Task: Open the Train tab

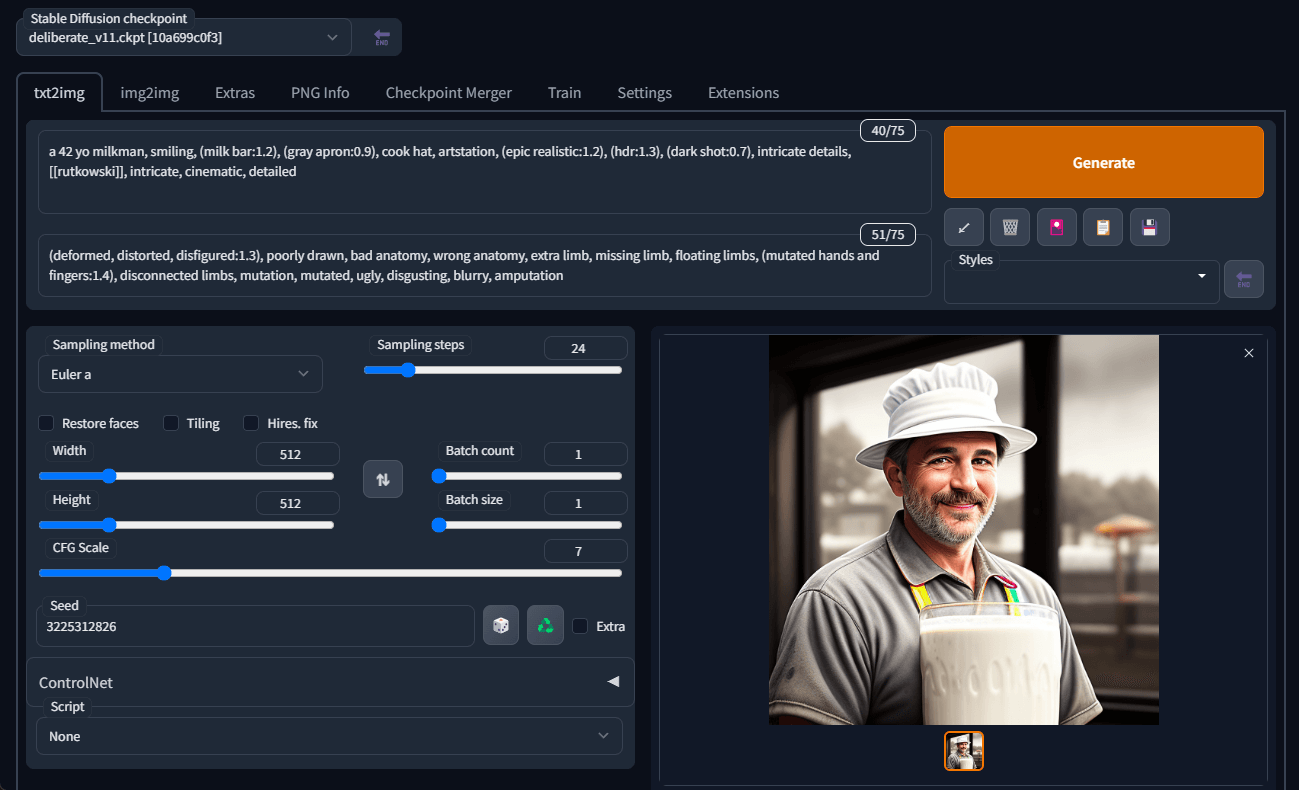Action: (564, 93)
